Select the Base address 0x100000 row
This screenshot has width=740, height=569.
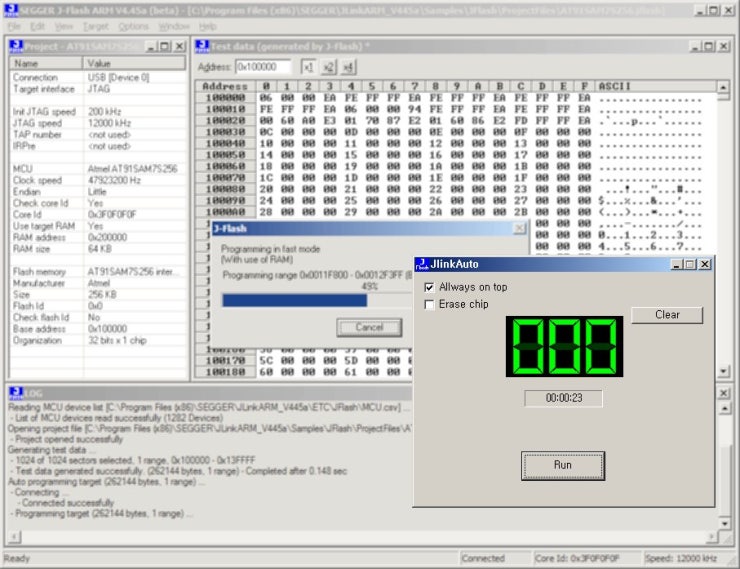point(98,329)
